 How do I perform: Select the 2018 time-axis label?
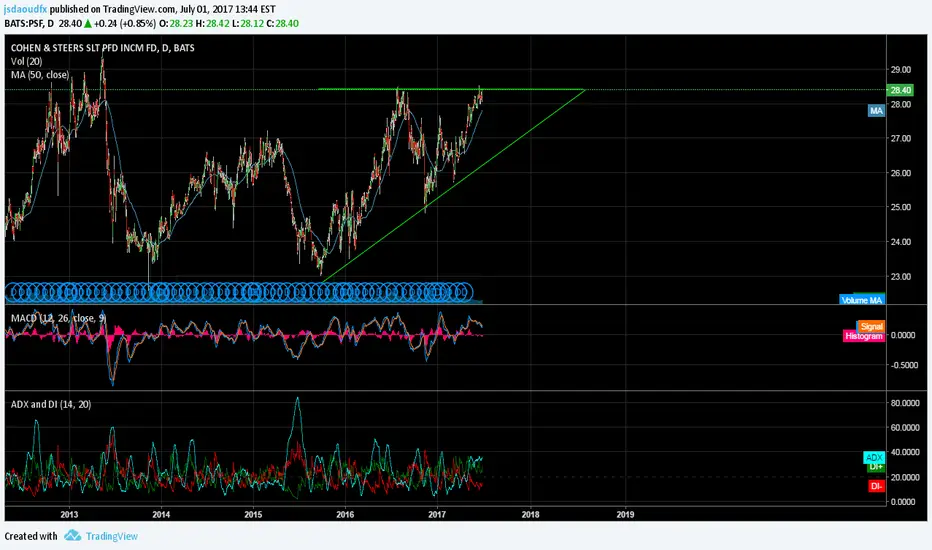pyautogui.click(x=531, y=514)
